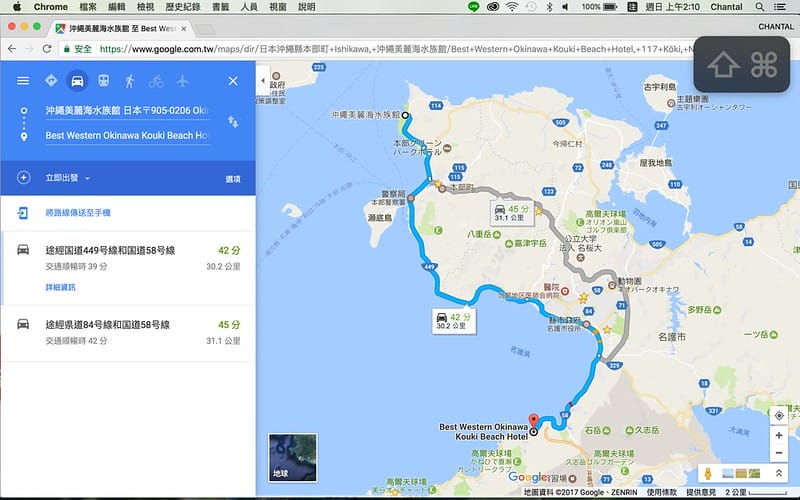Close the Google Maps browser tab
The image size is (800, 500).
tap(184, 29)
